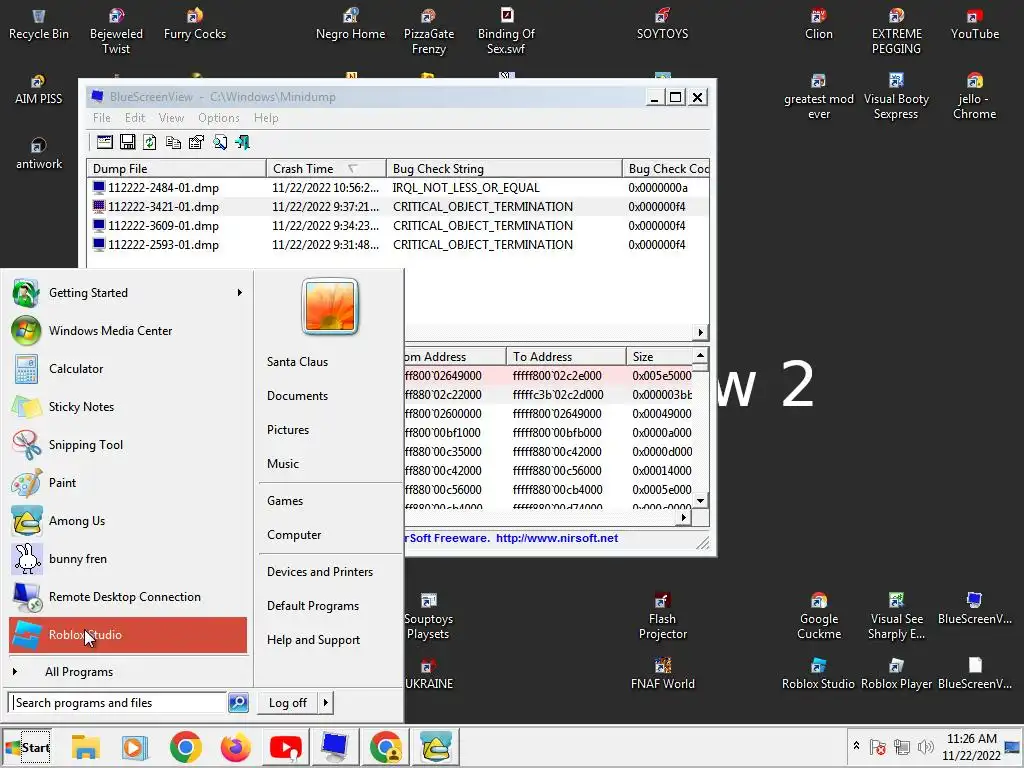Select the 112222-2593-01.dmp dump file
The image size is (1024, 768).
(x=163, y=245)
